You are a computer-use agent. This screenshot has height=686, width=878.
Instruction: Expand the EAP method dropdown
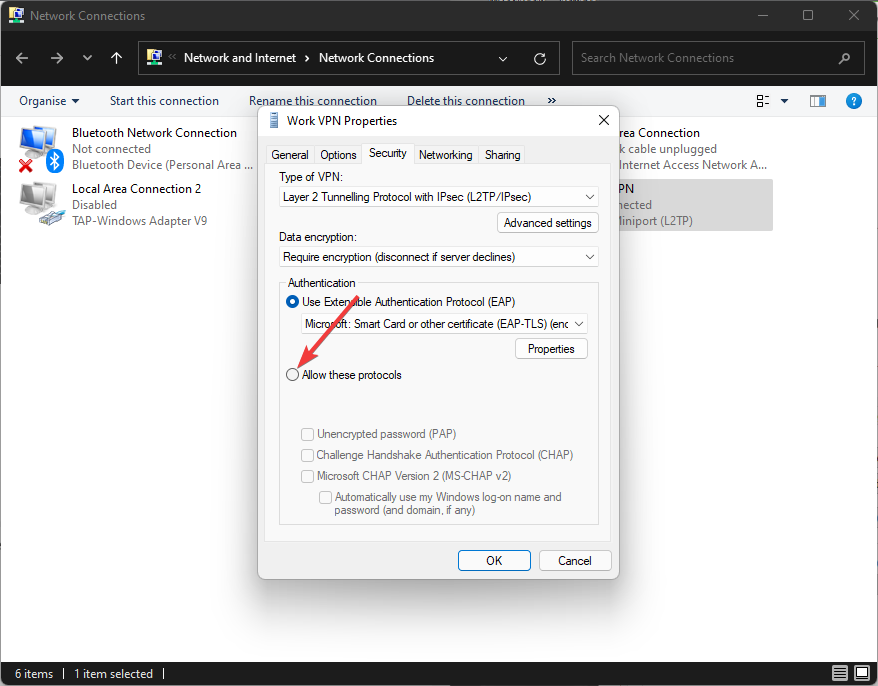[x=444, y=323]
